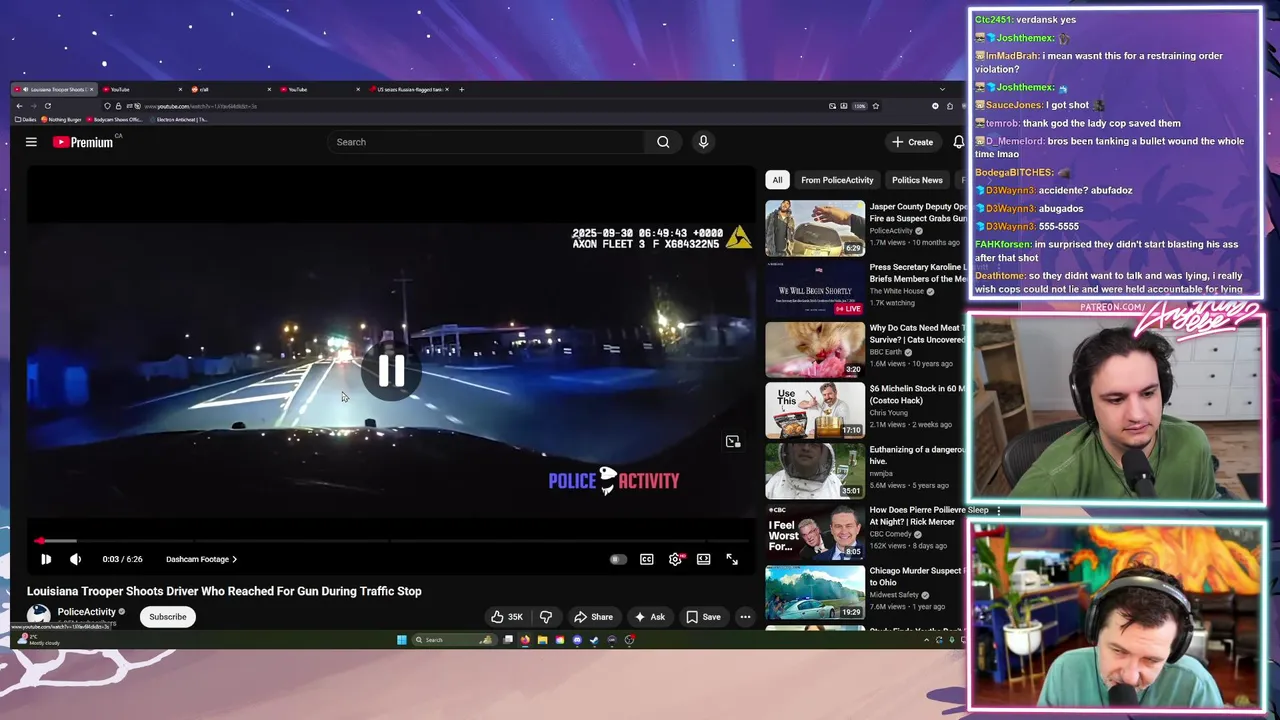Bookmark this page with the star icon
The width and height of the screenshot is (1280, 720).
875,106
